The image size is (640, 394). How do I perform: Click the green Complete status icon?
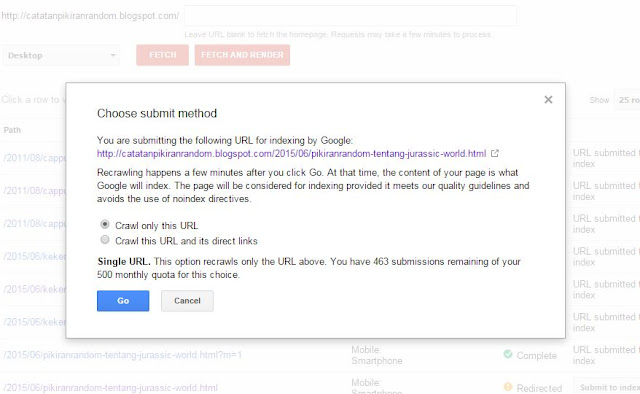click(508, 354)
